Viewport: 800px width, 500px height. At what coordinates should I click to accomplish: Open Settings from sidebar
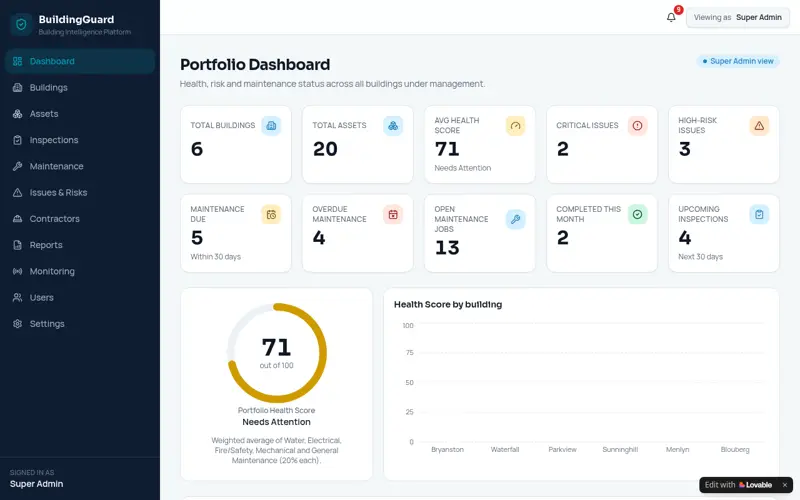pos(80,324)
